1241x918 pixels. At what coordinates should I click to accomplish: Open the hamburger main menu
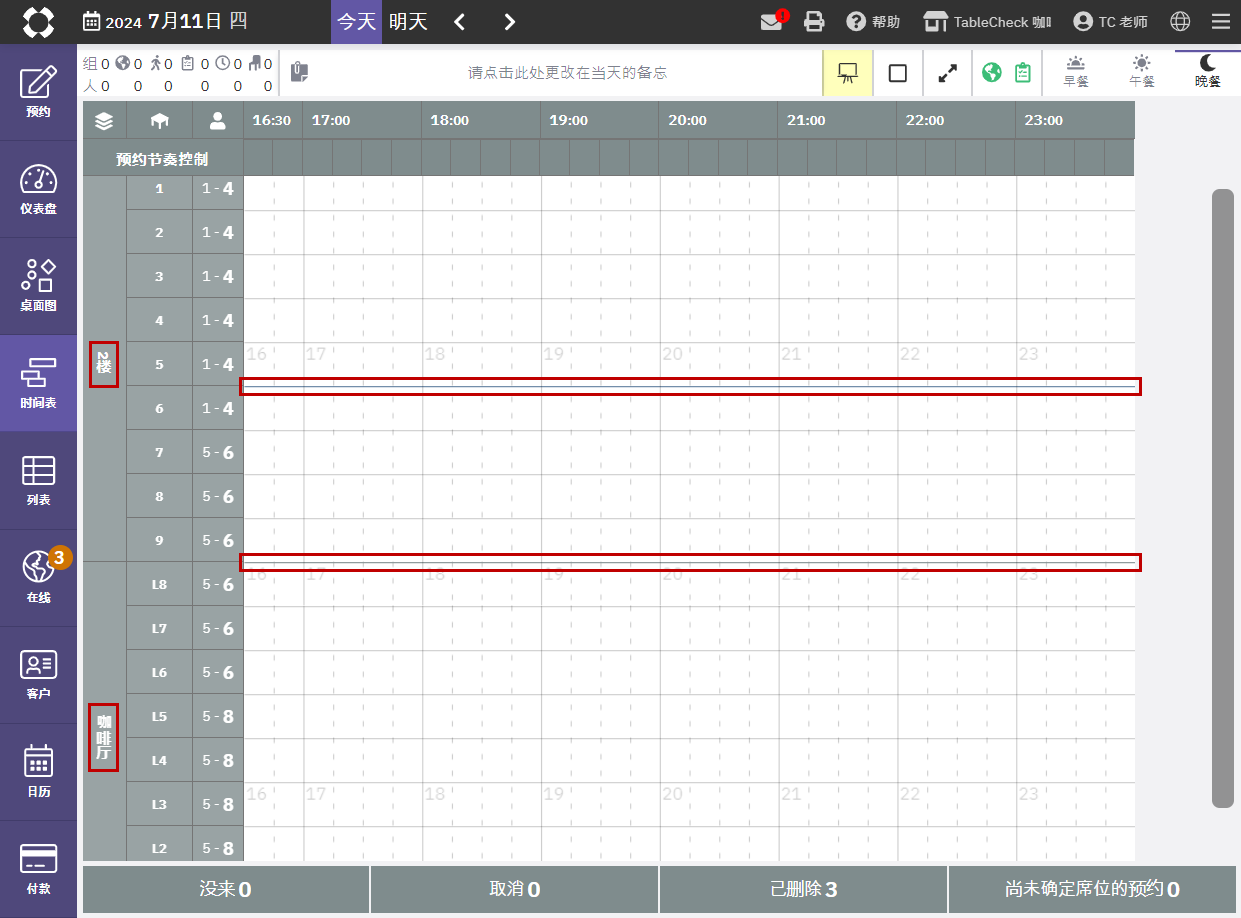(x=1220, y=22)
